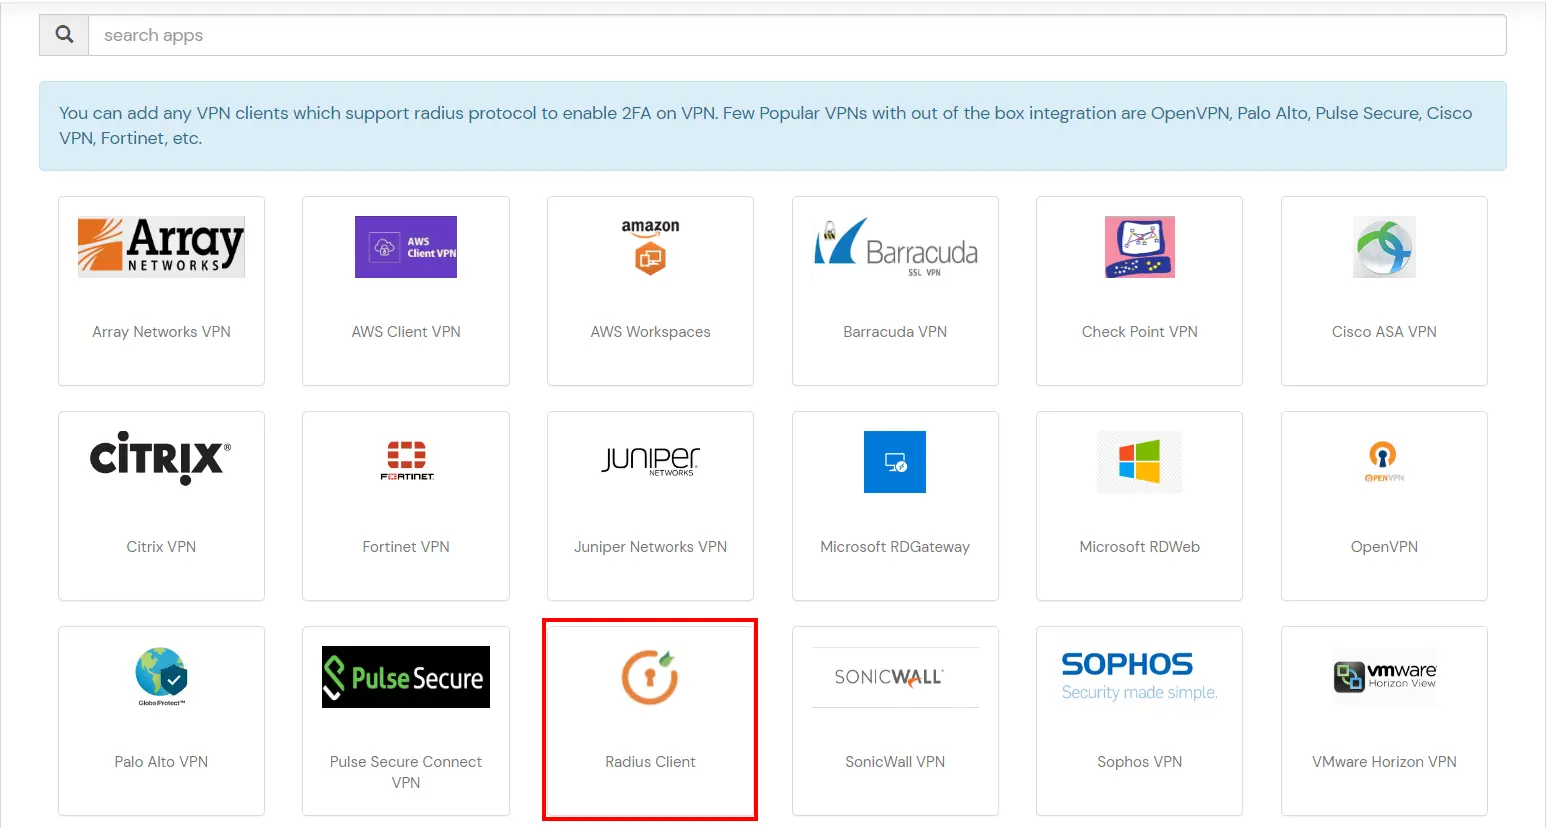This screenshot has height=828, width=1546.
Task: Click the Juniper Networks VPN label
Action: click(650, 547)
